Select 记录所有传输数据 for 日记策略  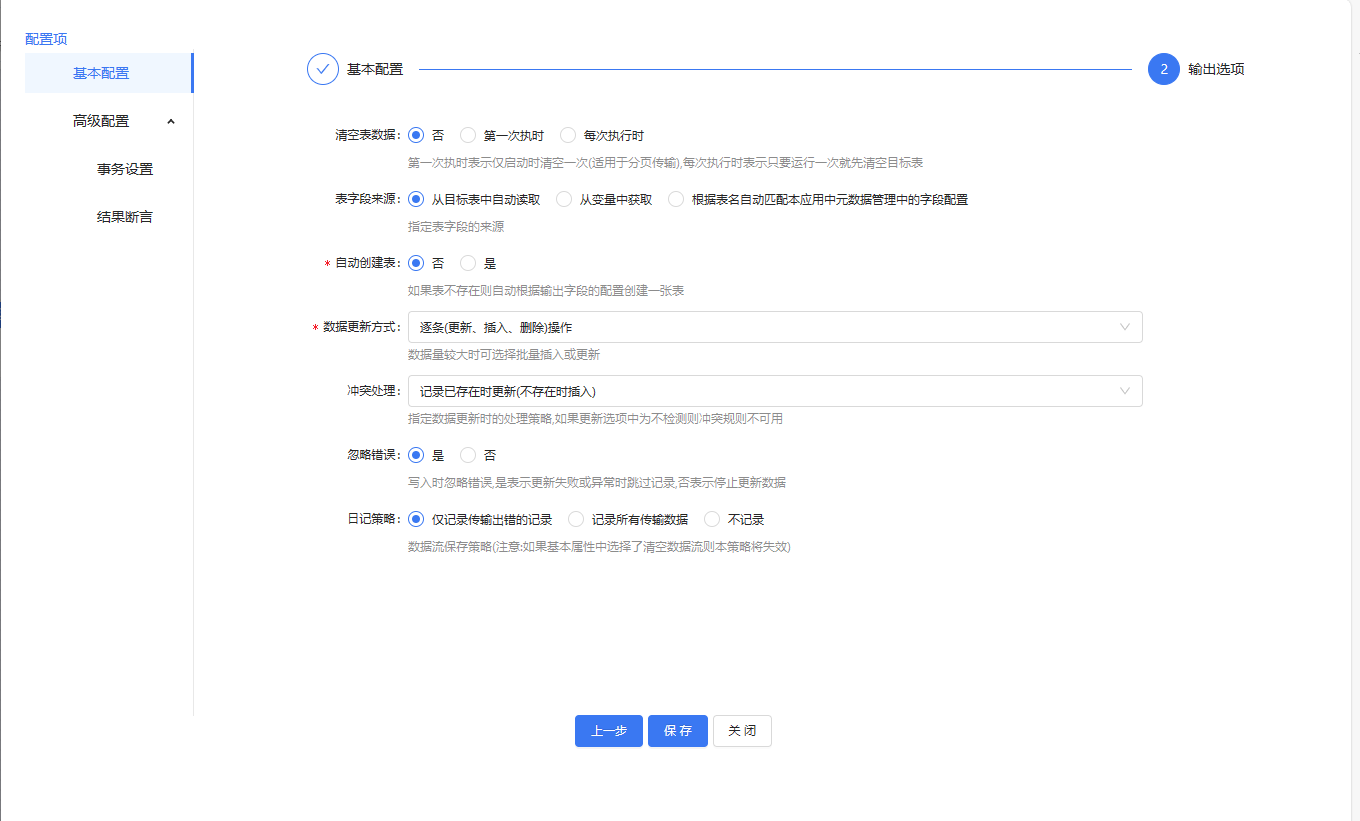(576, 519)
